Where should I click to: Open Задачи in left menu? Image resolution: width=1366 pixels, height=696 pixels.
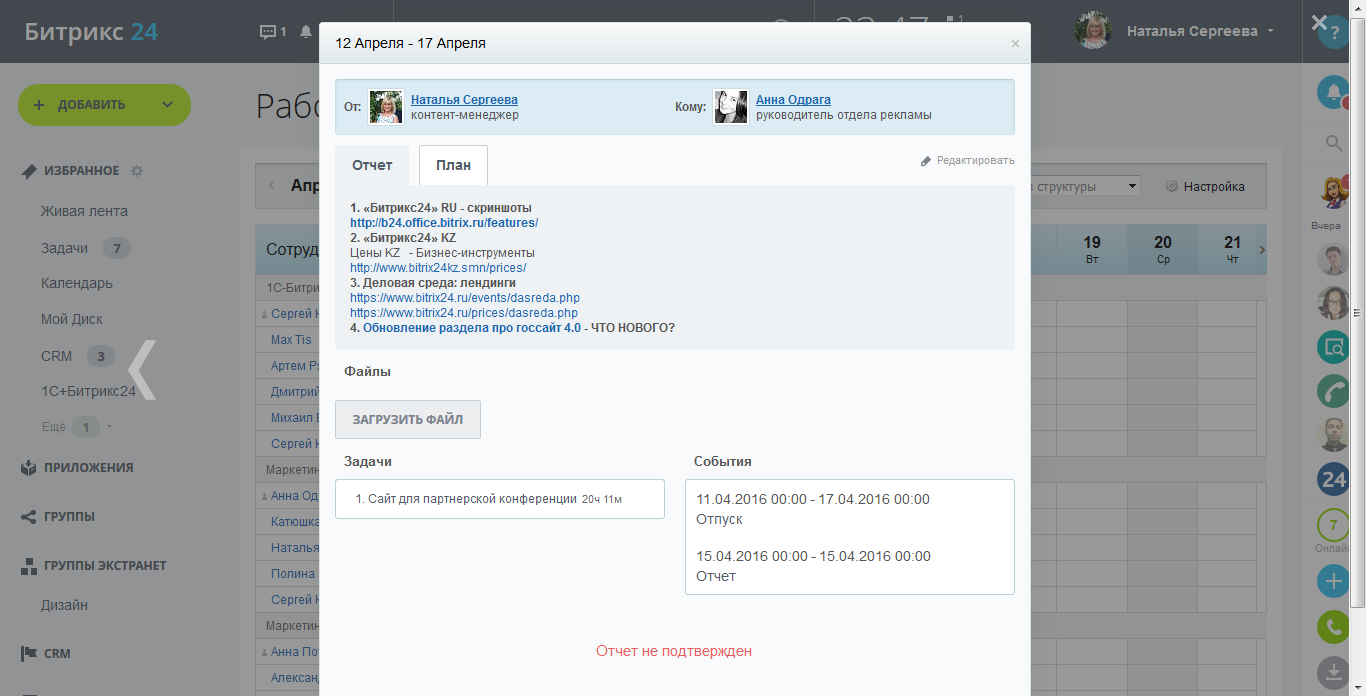point(65,248)
